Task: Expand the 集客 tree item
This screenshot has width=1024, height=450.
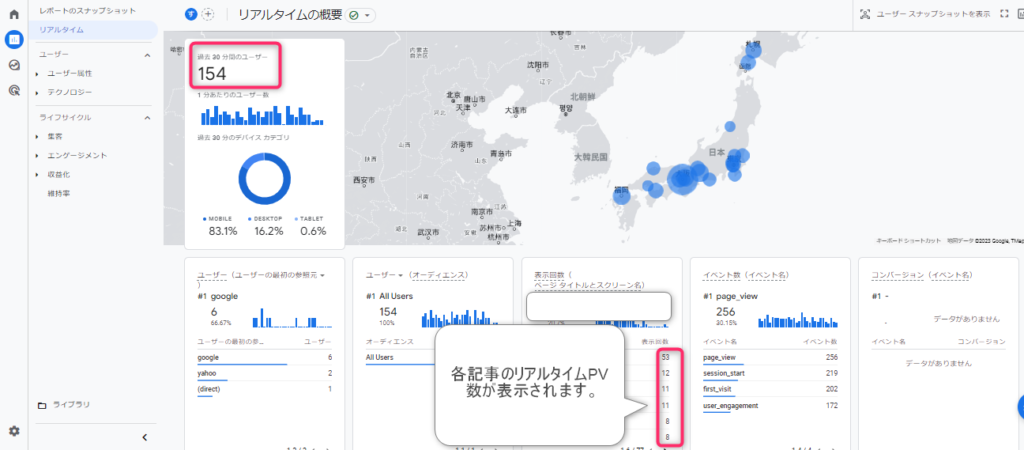Action: [37, 137]
